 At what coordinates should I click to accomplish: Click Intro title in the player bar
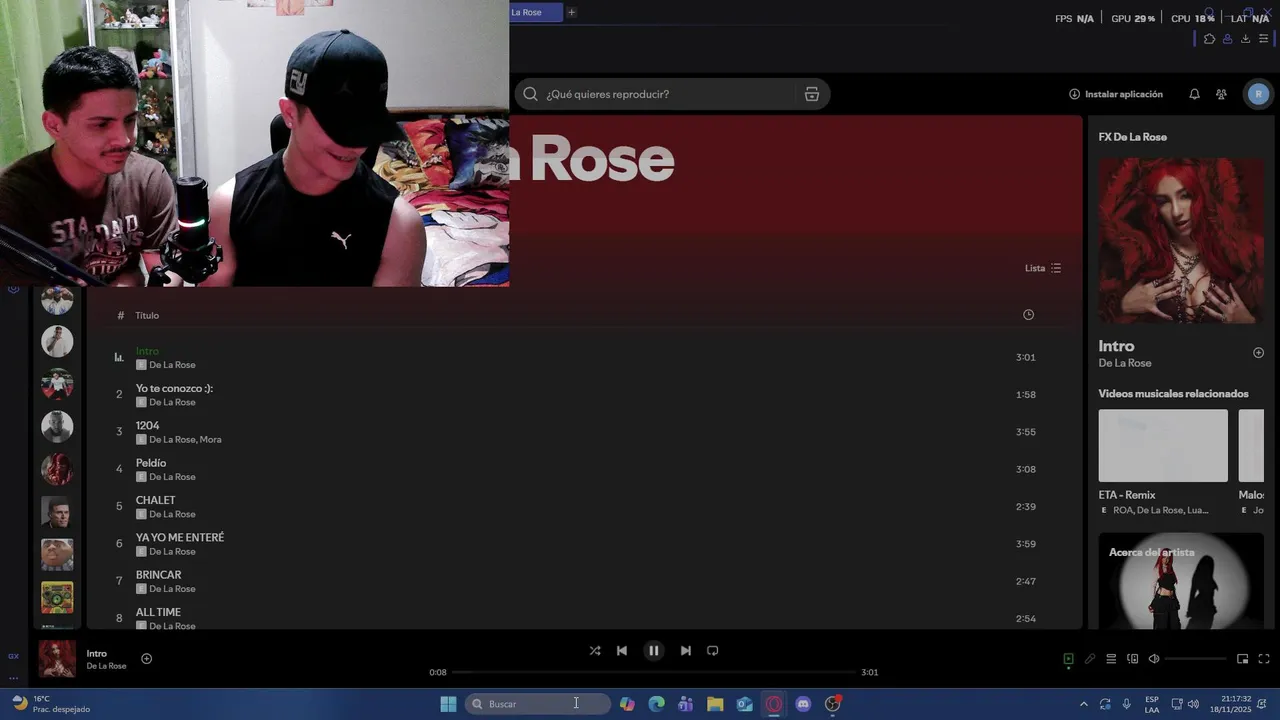(96, 654)
